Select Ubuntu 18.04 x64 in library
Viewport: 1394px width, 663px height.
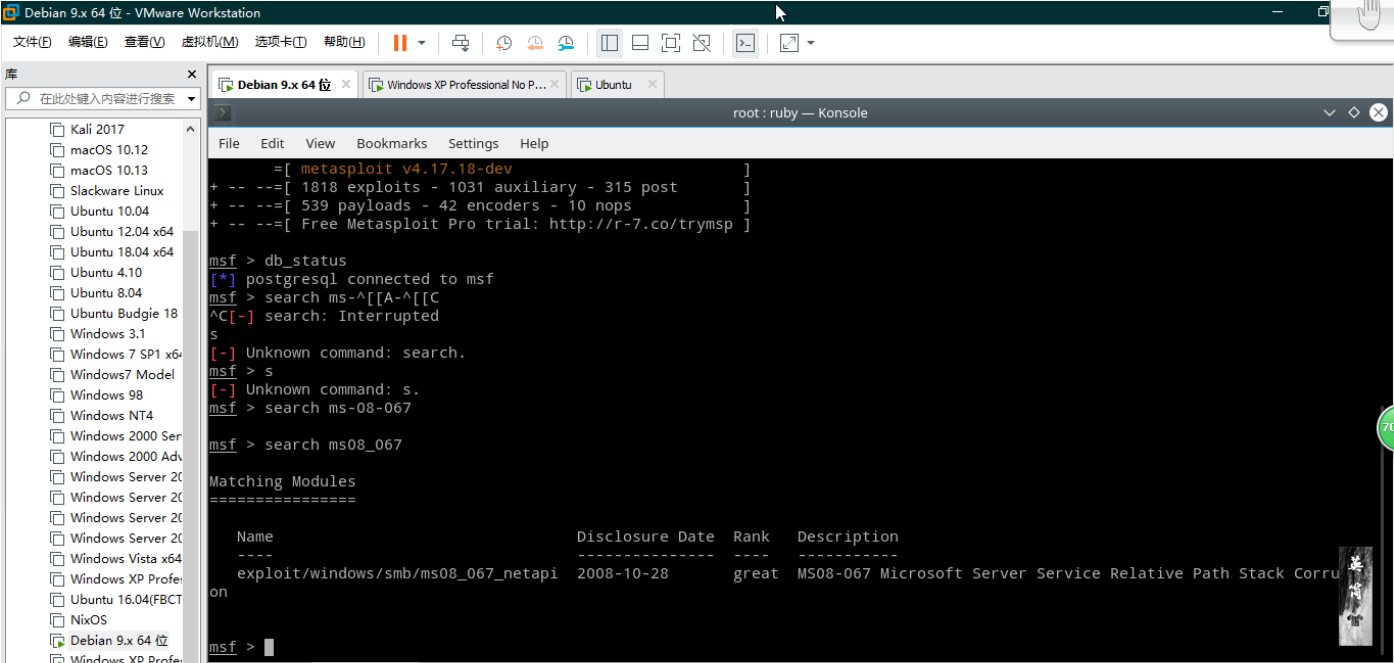121,252
